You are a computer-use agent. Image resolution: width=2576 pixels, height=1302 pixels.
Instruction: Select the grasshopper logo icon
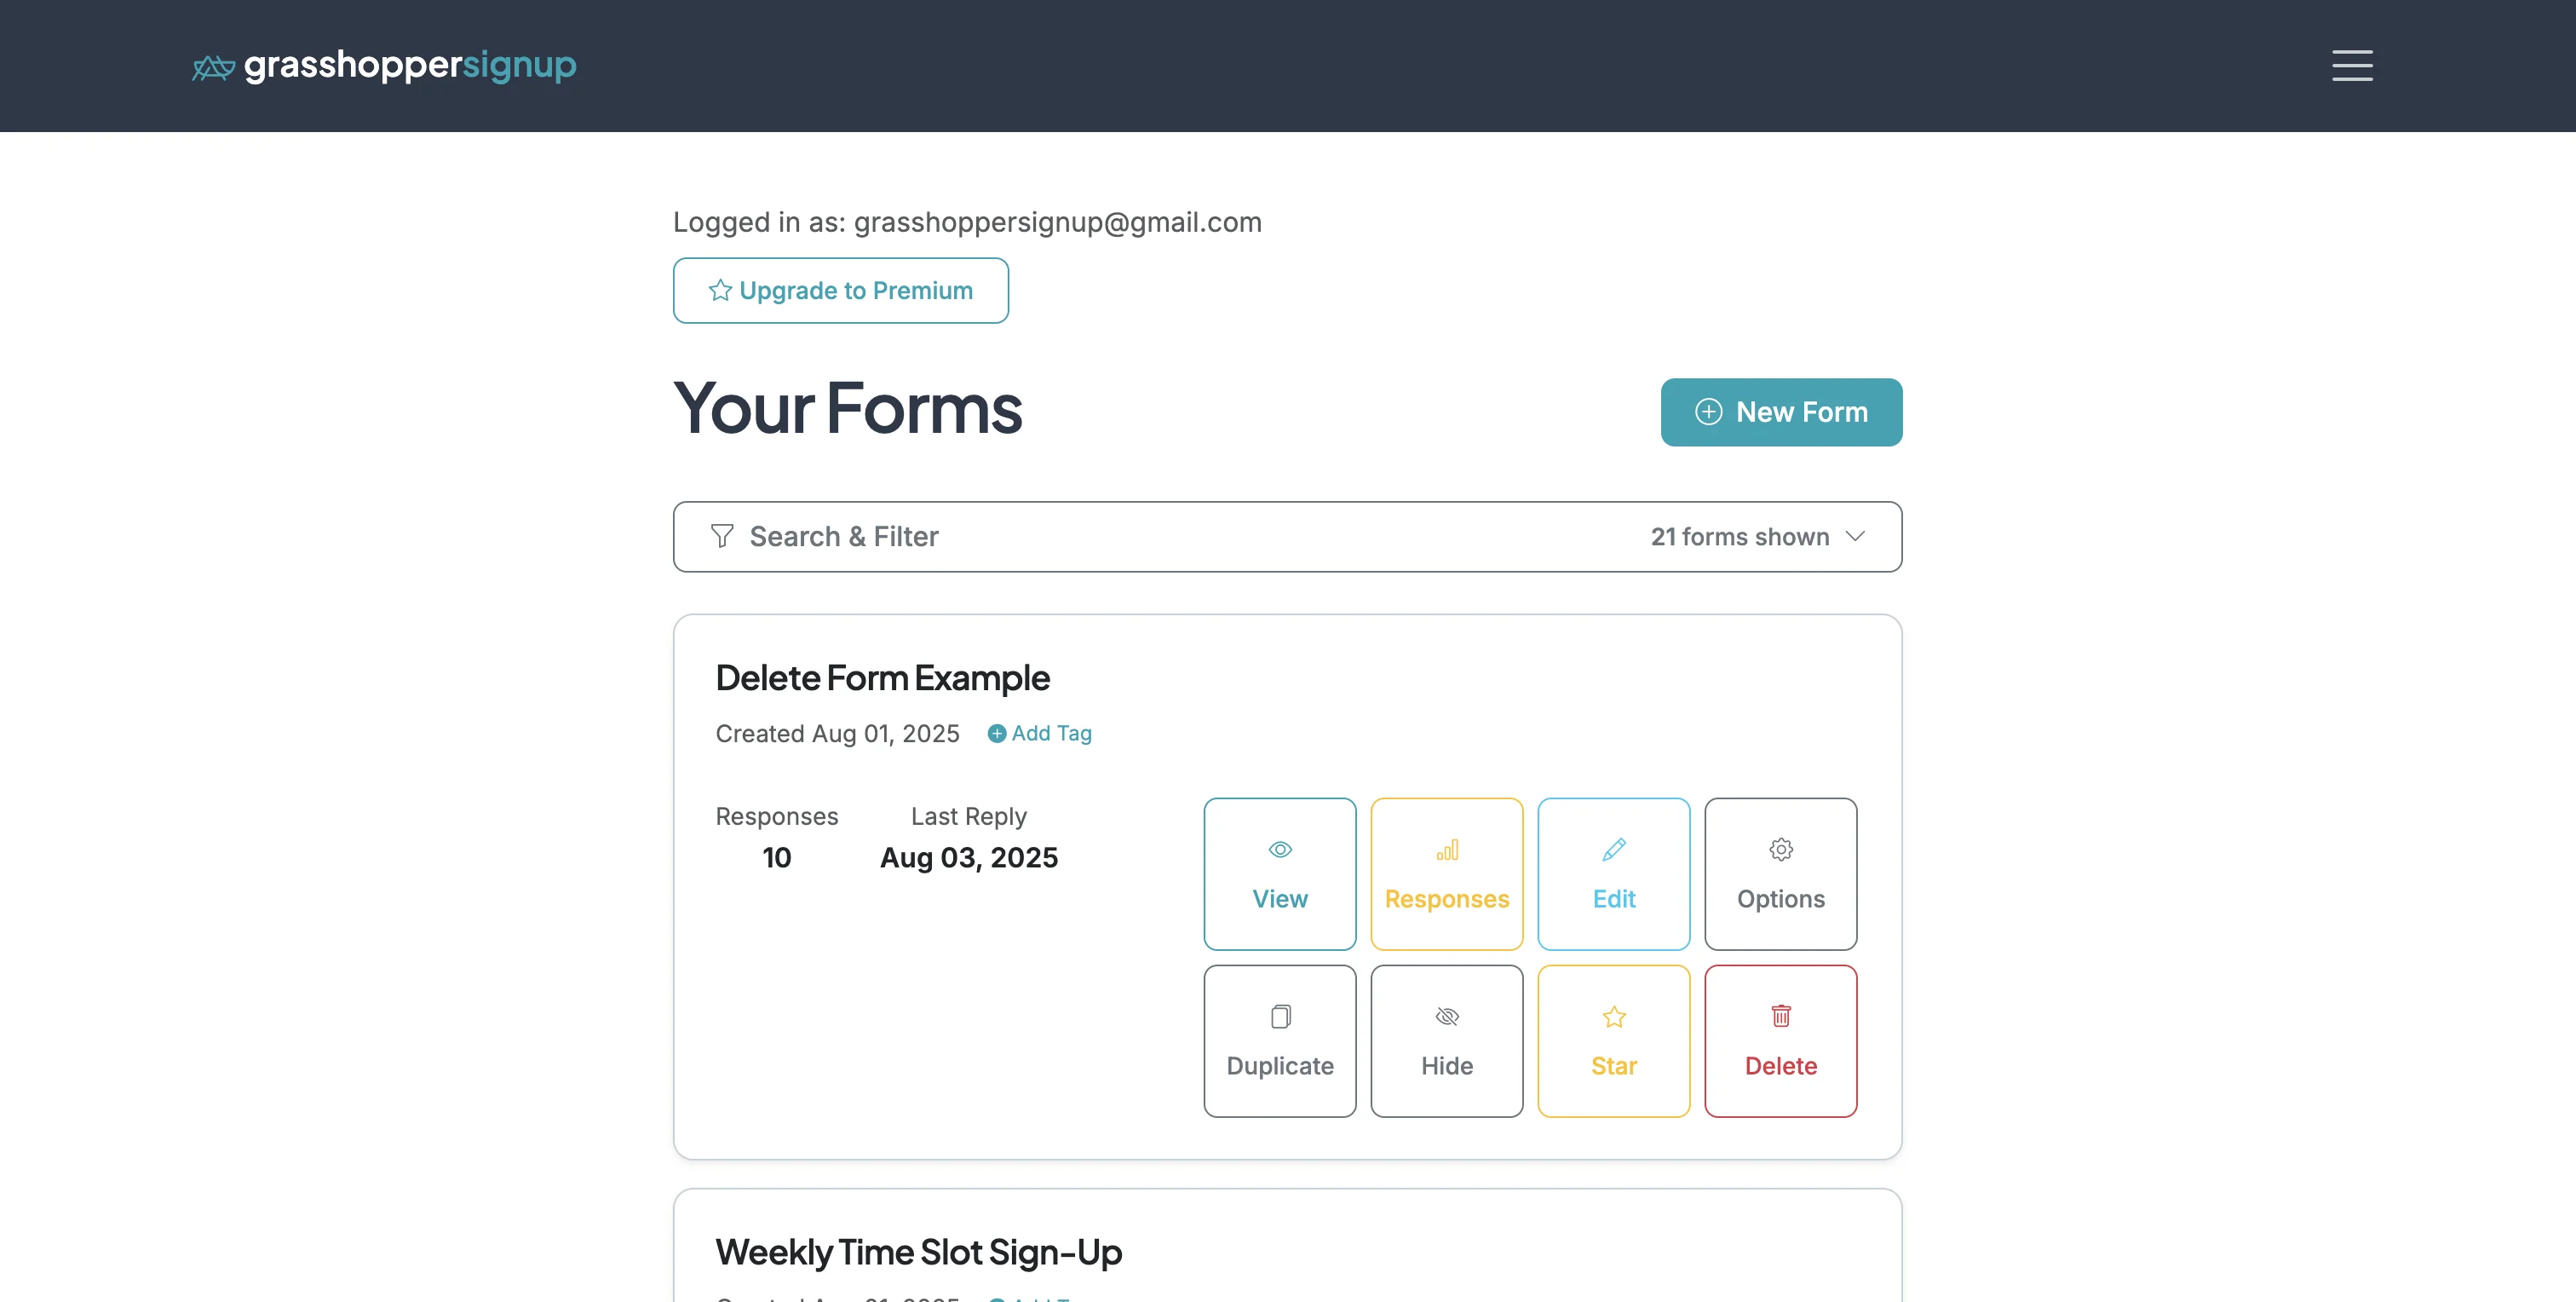212,65
